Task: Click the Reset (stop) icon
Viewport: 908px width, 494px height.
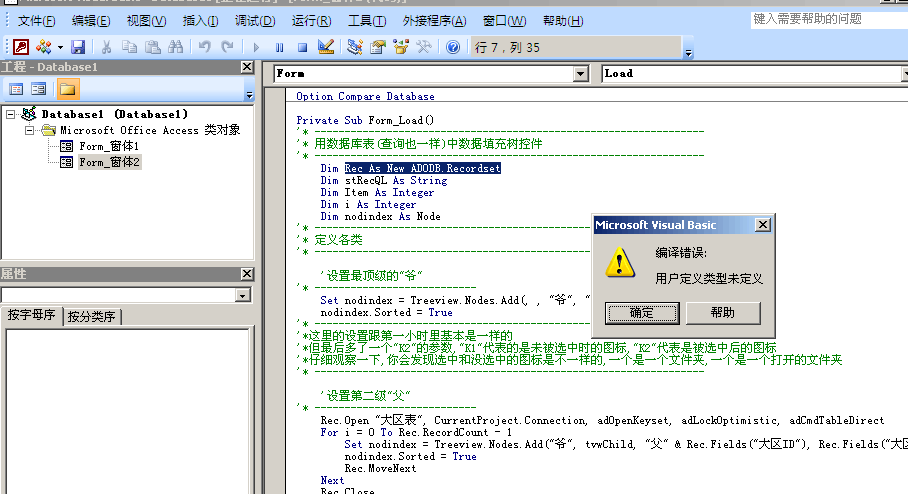Action: pos(302,47)
